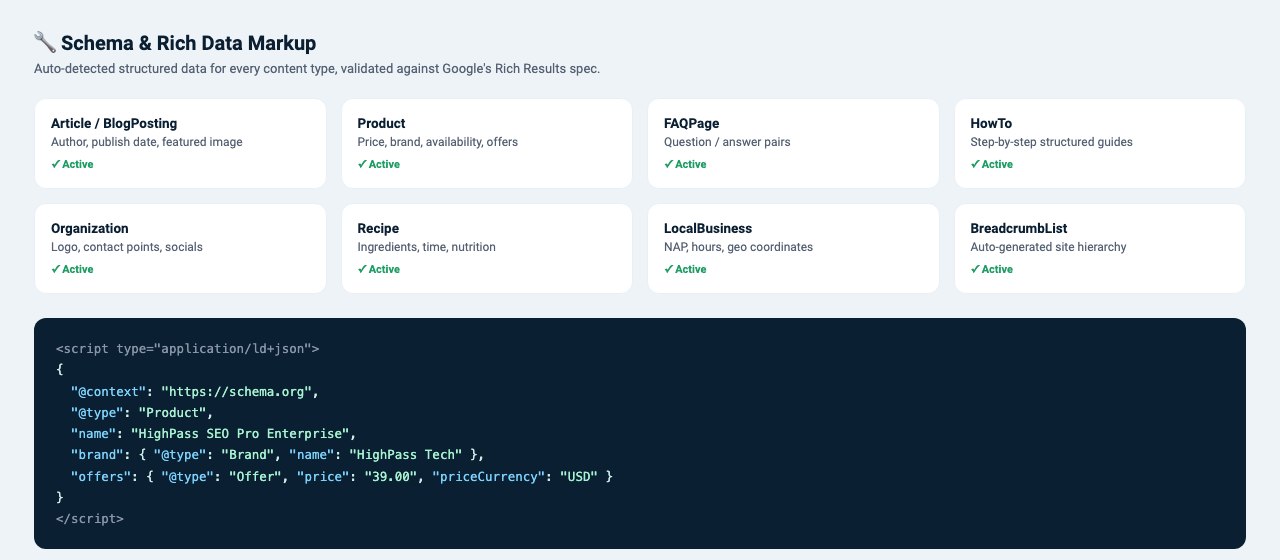Image resolution: width=1280 pixels, height=560 pixels.
Task: Click 'Step-by-step structured guides' description
Action: click(x=1051, y=142)
